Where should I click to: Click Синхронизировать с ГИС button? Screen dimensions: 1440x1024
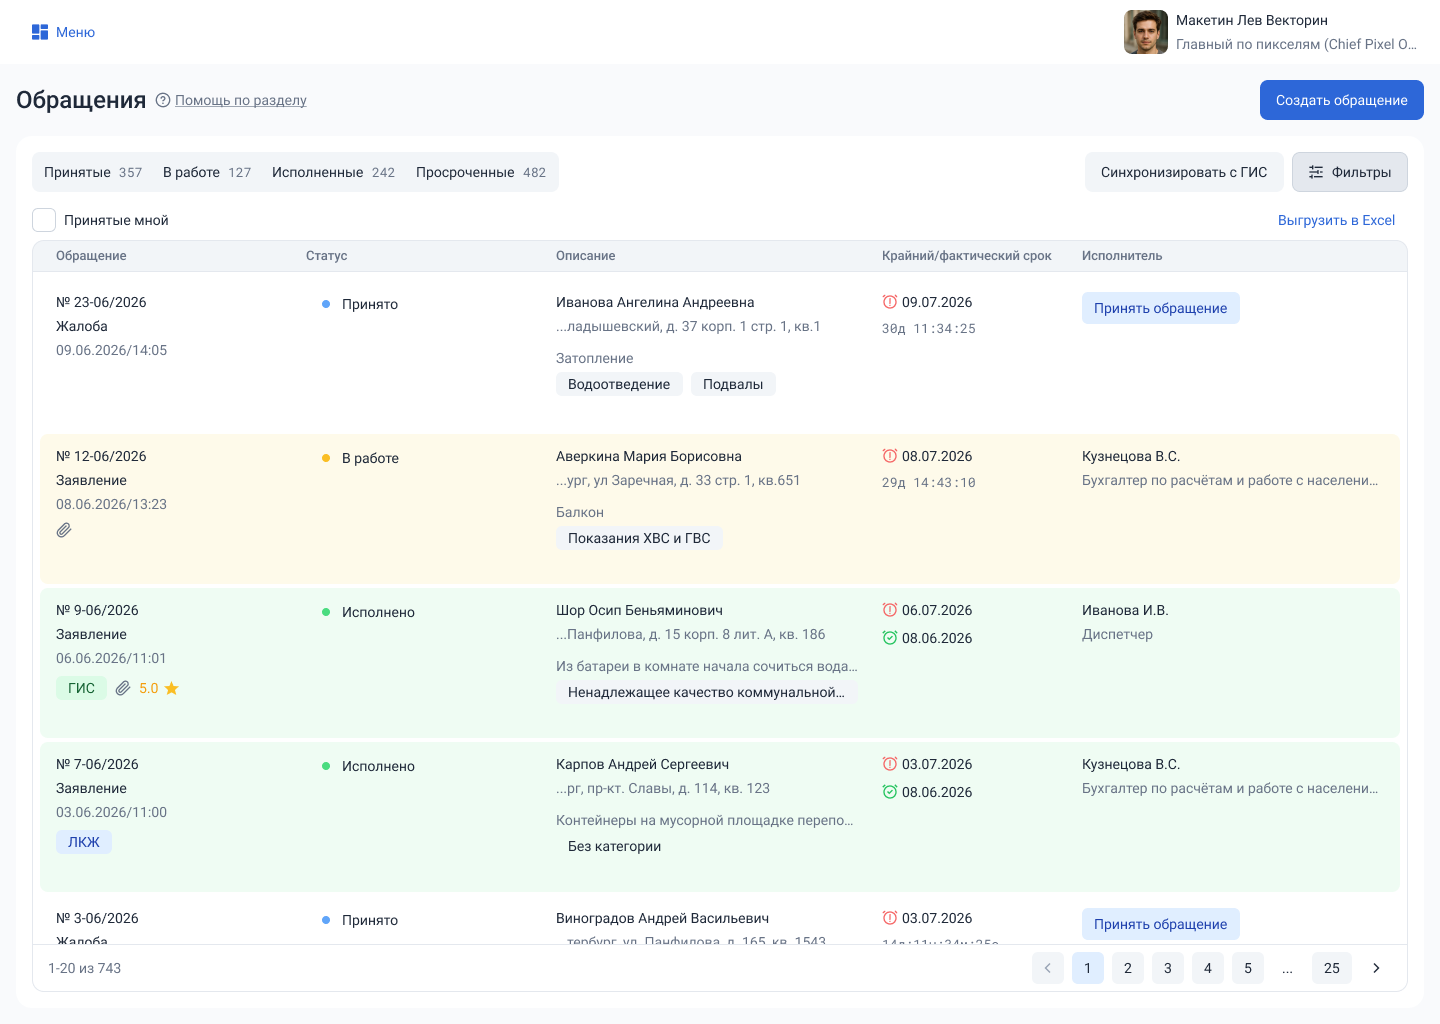(1184, 172)
